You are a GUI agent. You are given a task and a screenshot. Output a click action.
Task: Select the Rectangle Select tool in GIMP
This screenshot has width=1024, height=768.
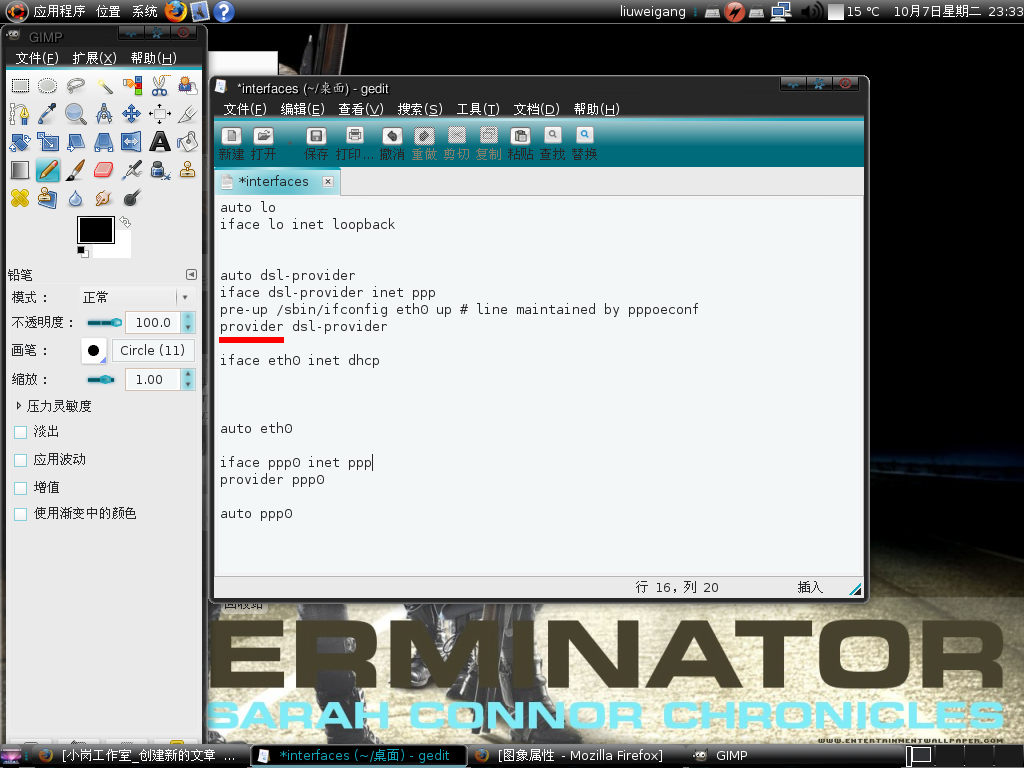(x=20, y=86)
